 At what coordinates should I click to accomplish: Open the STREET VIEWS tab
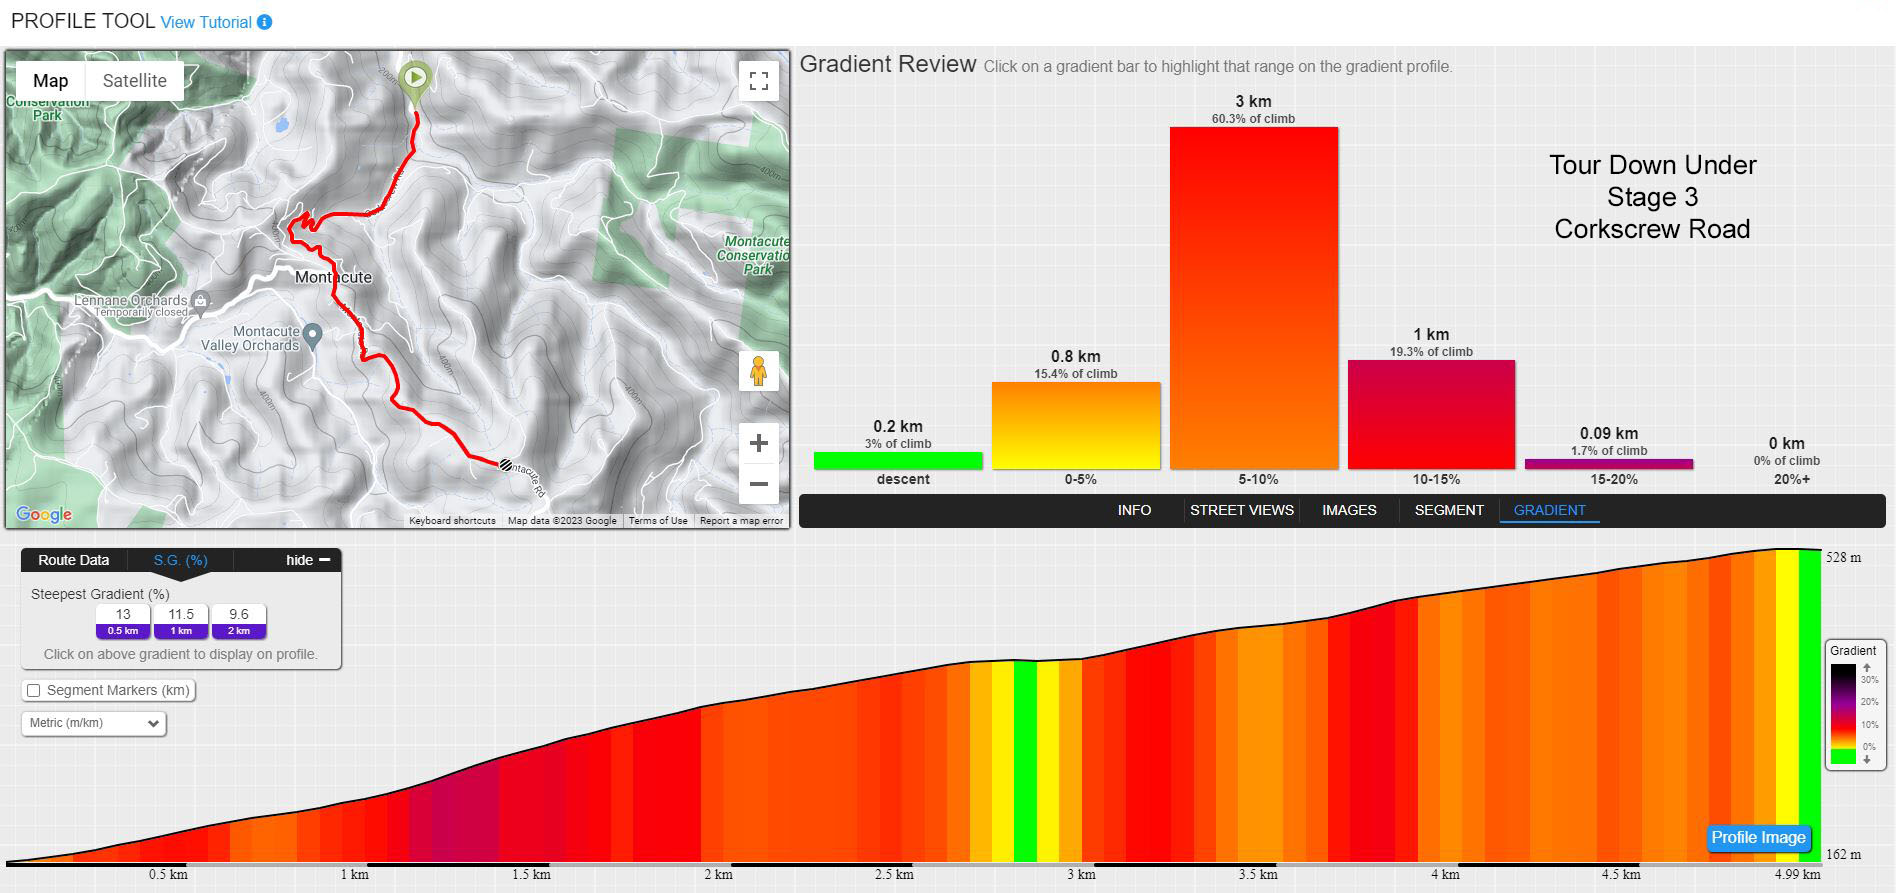[1242, 510]
